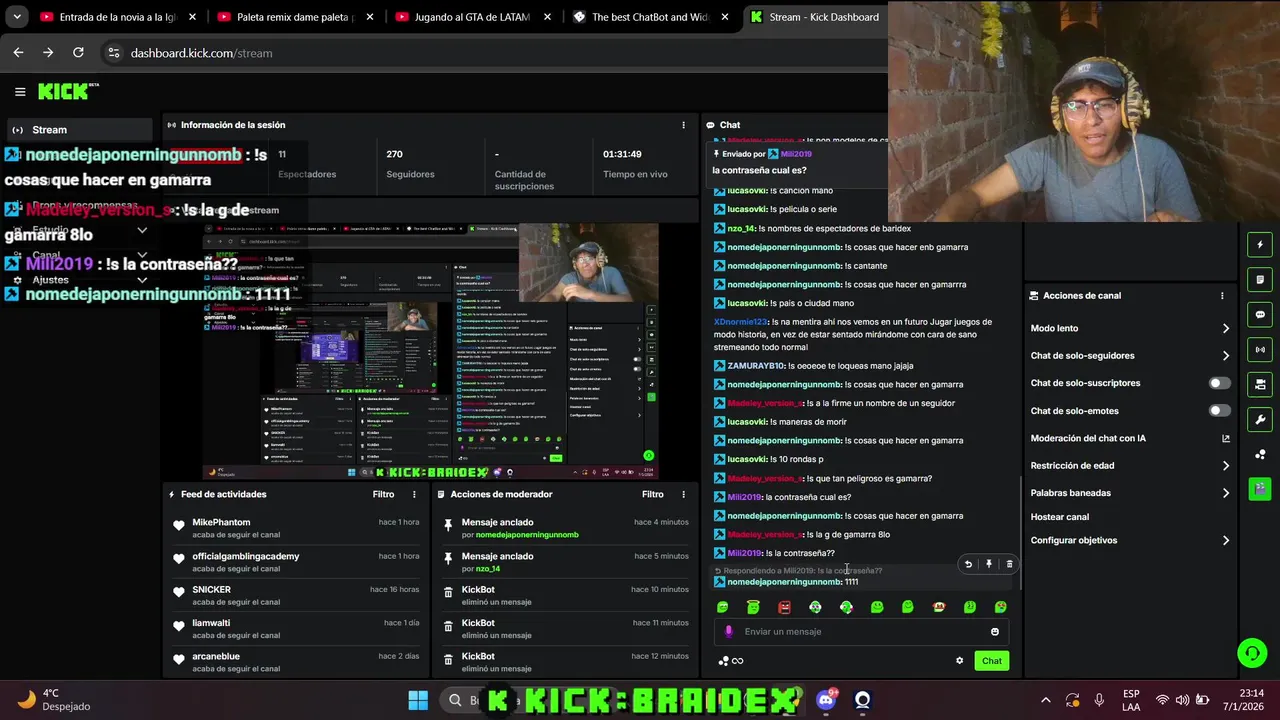1280x720 pixels.
Task: Click Hostear canal
Action: click(x=1060, y=517)
